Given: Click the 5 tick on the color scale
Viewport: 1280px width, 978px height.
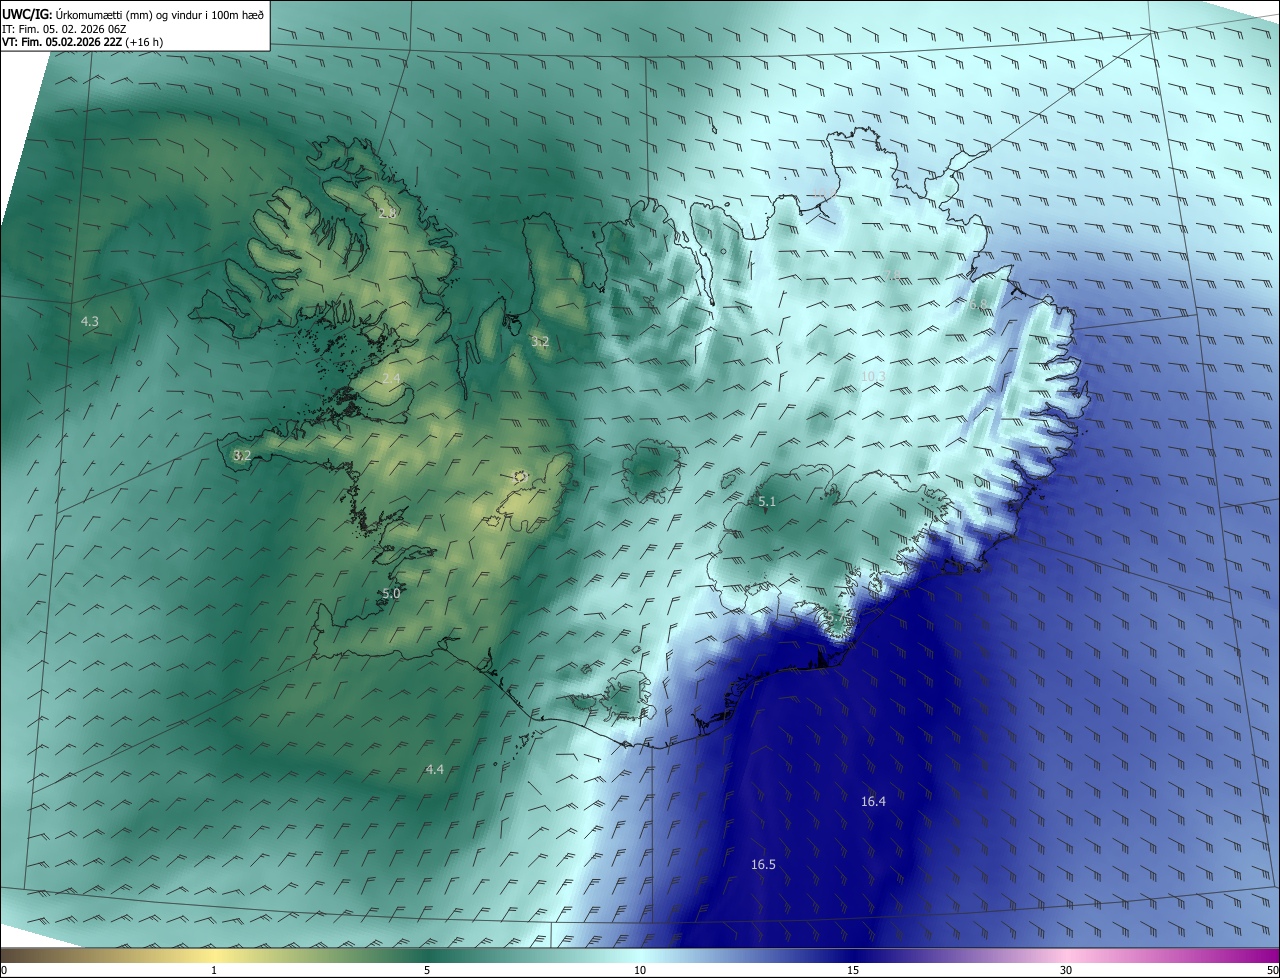Looking at the screenshot, I should (x=427, y=970).
